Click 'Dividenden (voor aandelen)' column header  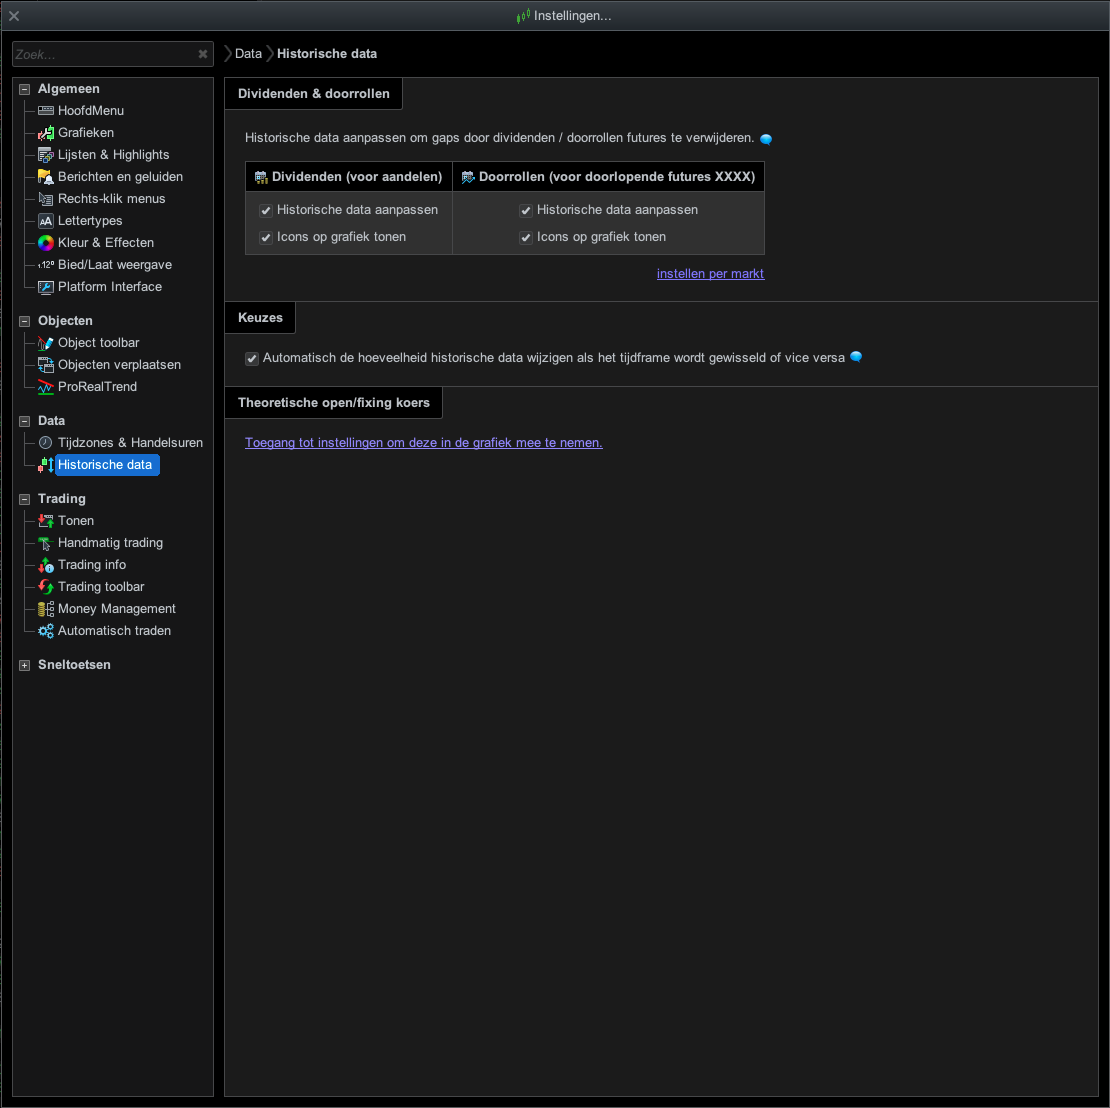tap(349, 177)
